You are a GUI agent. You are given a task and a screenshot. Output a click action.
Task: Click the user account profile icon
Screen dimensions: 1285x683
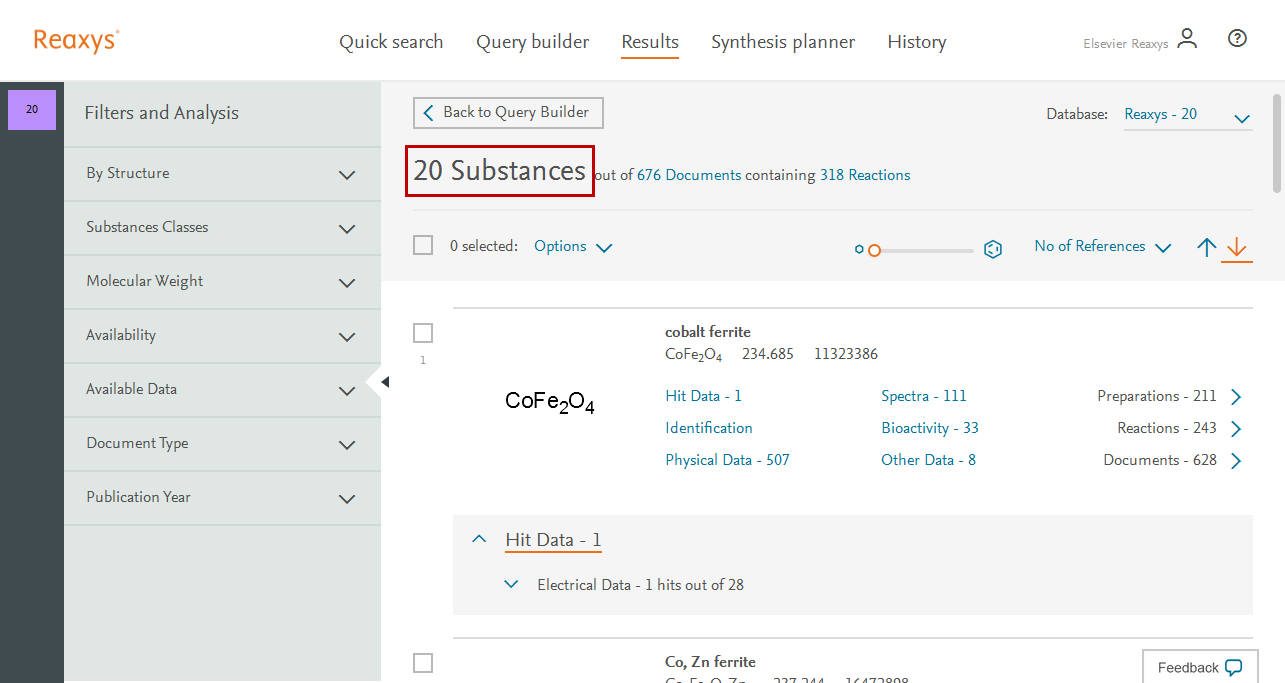(x=1187, y=39)
